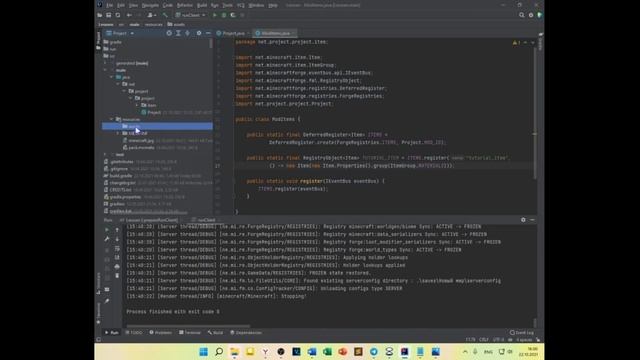Open IDE settings gear at top right
This screenshot has height=360, width=640.
point(531,15)
